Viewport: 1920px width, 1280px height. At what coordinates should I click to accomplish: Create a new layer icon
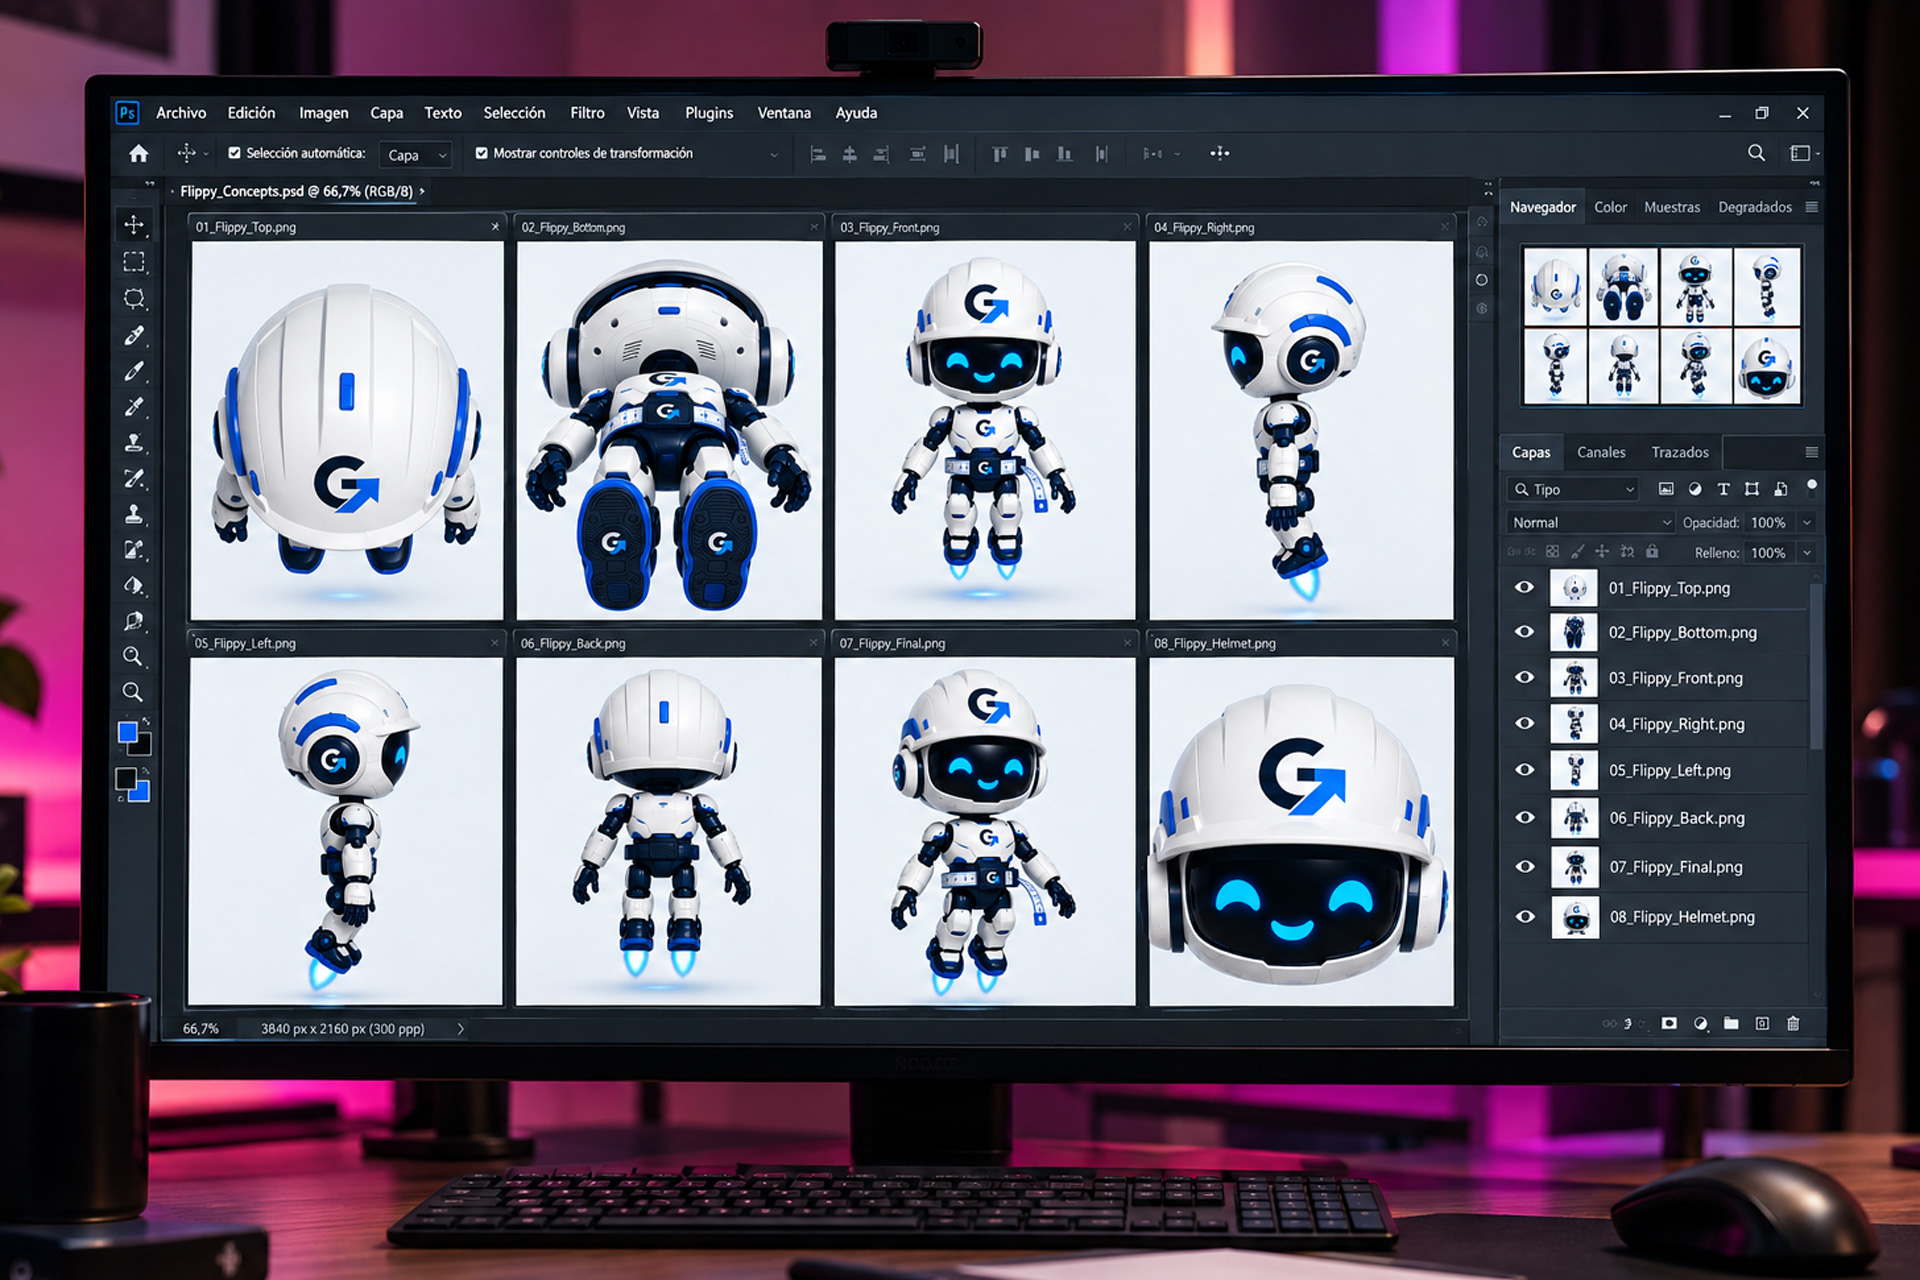tap(1762, 1023)
